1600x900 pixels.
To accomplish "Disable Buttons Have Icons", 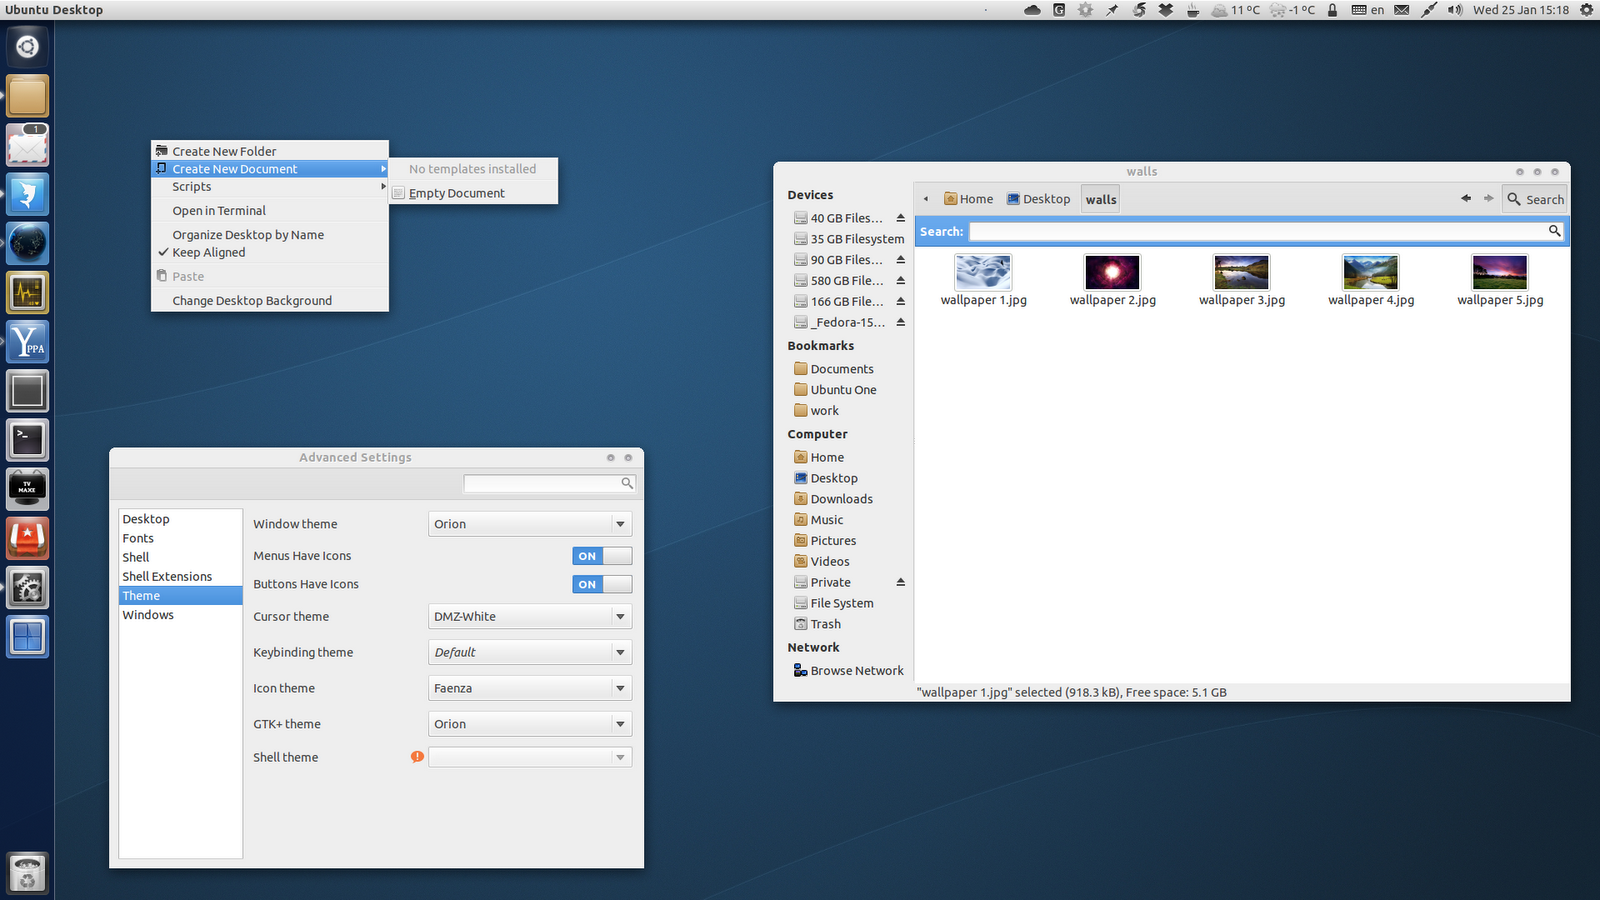I will click(x=601, y=584).
